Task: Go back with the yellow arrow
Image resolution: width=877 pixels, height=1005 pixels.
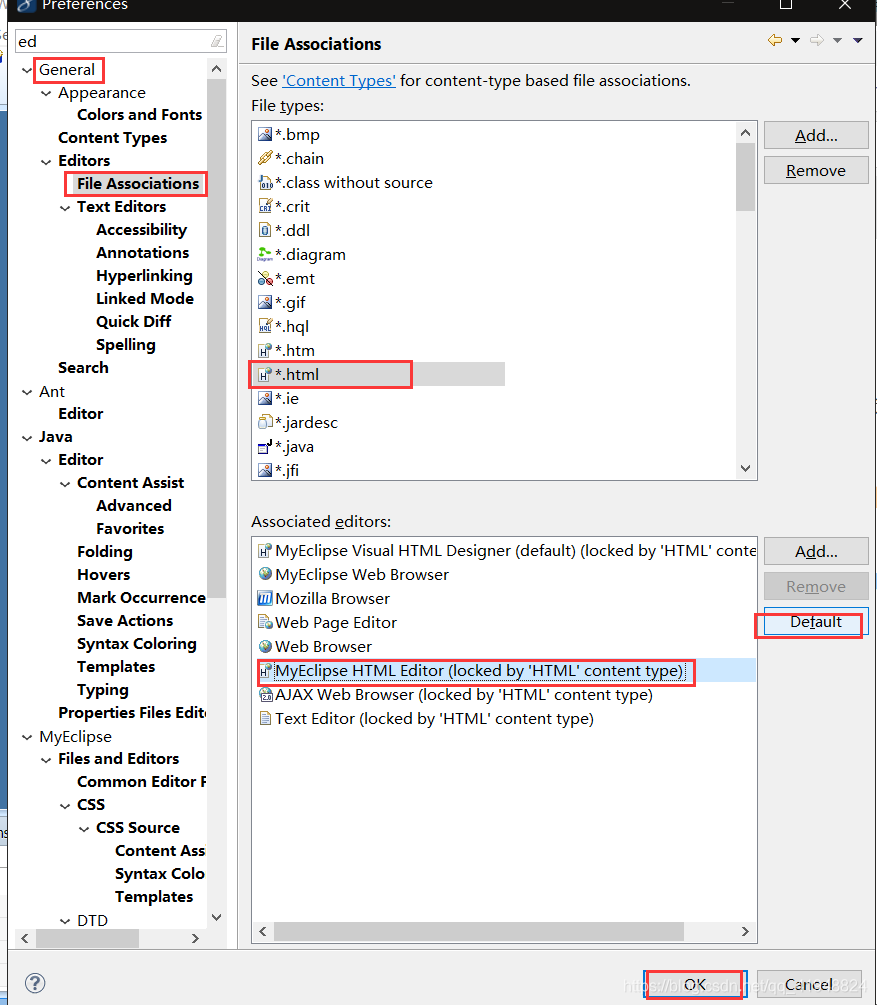Action: [775, 40]
